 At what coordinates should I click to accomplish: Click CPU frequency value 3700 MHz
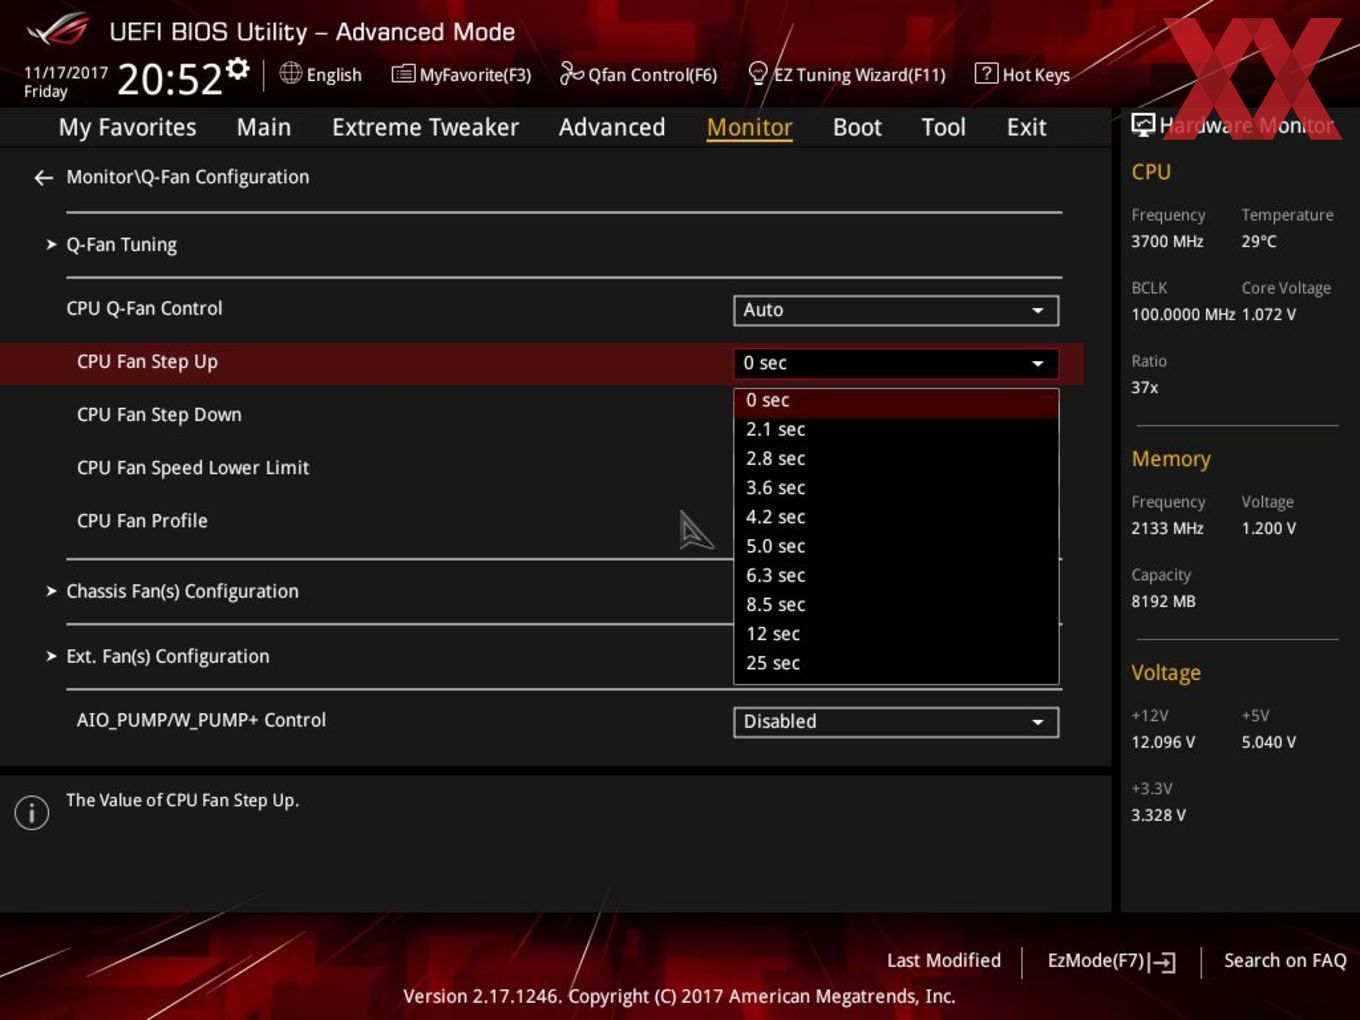click(1167, 241)
